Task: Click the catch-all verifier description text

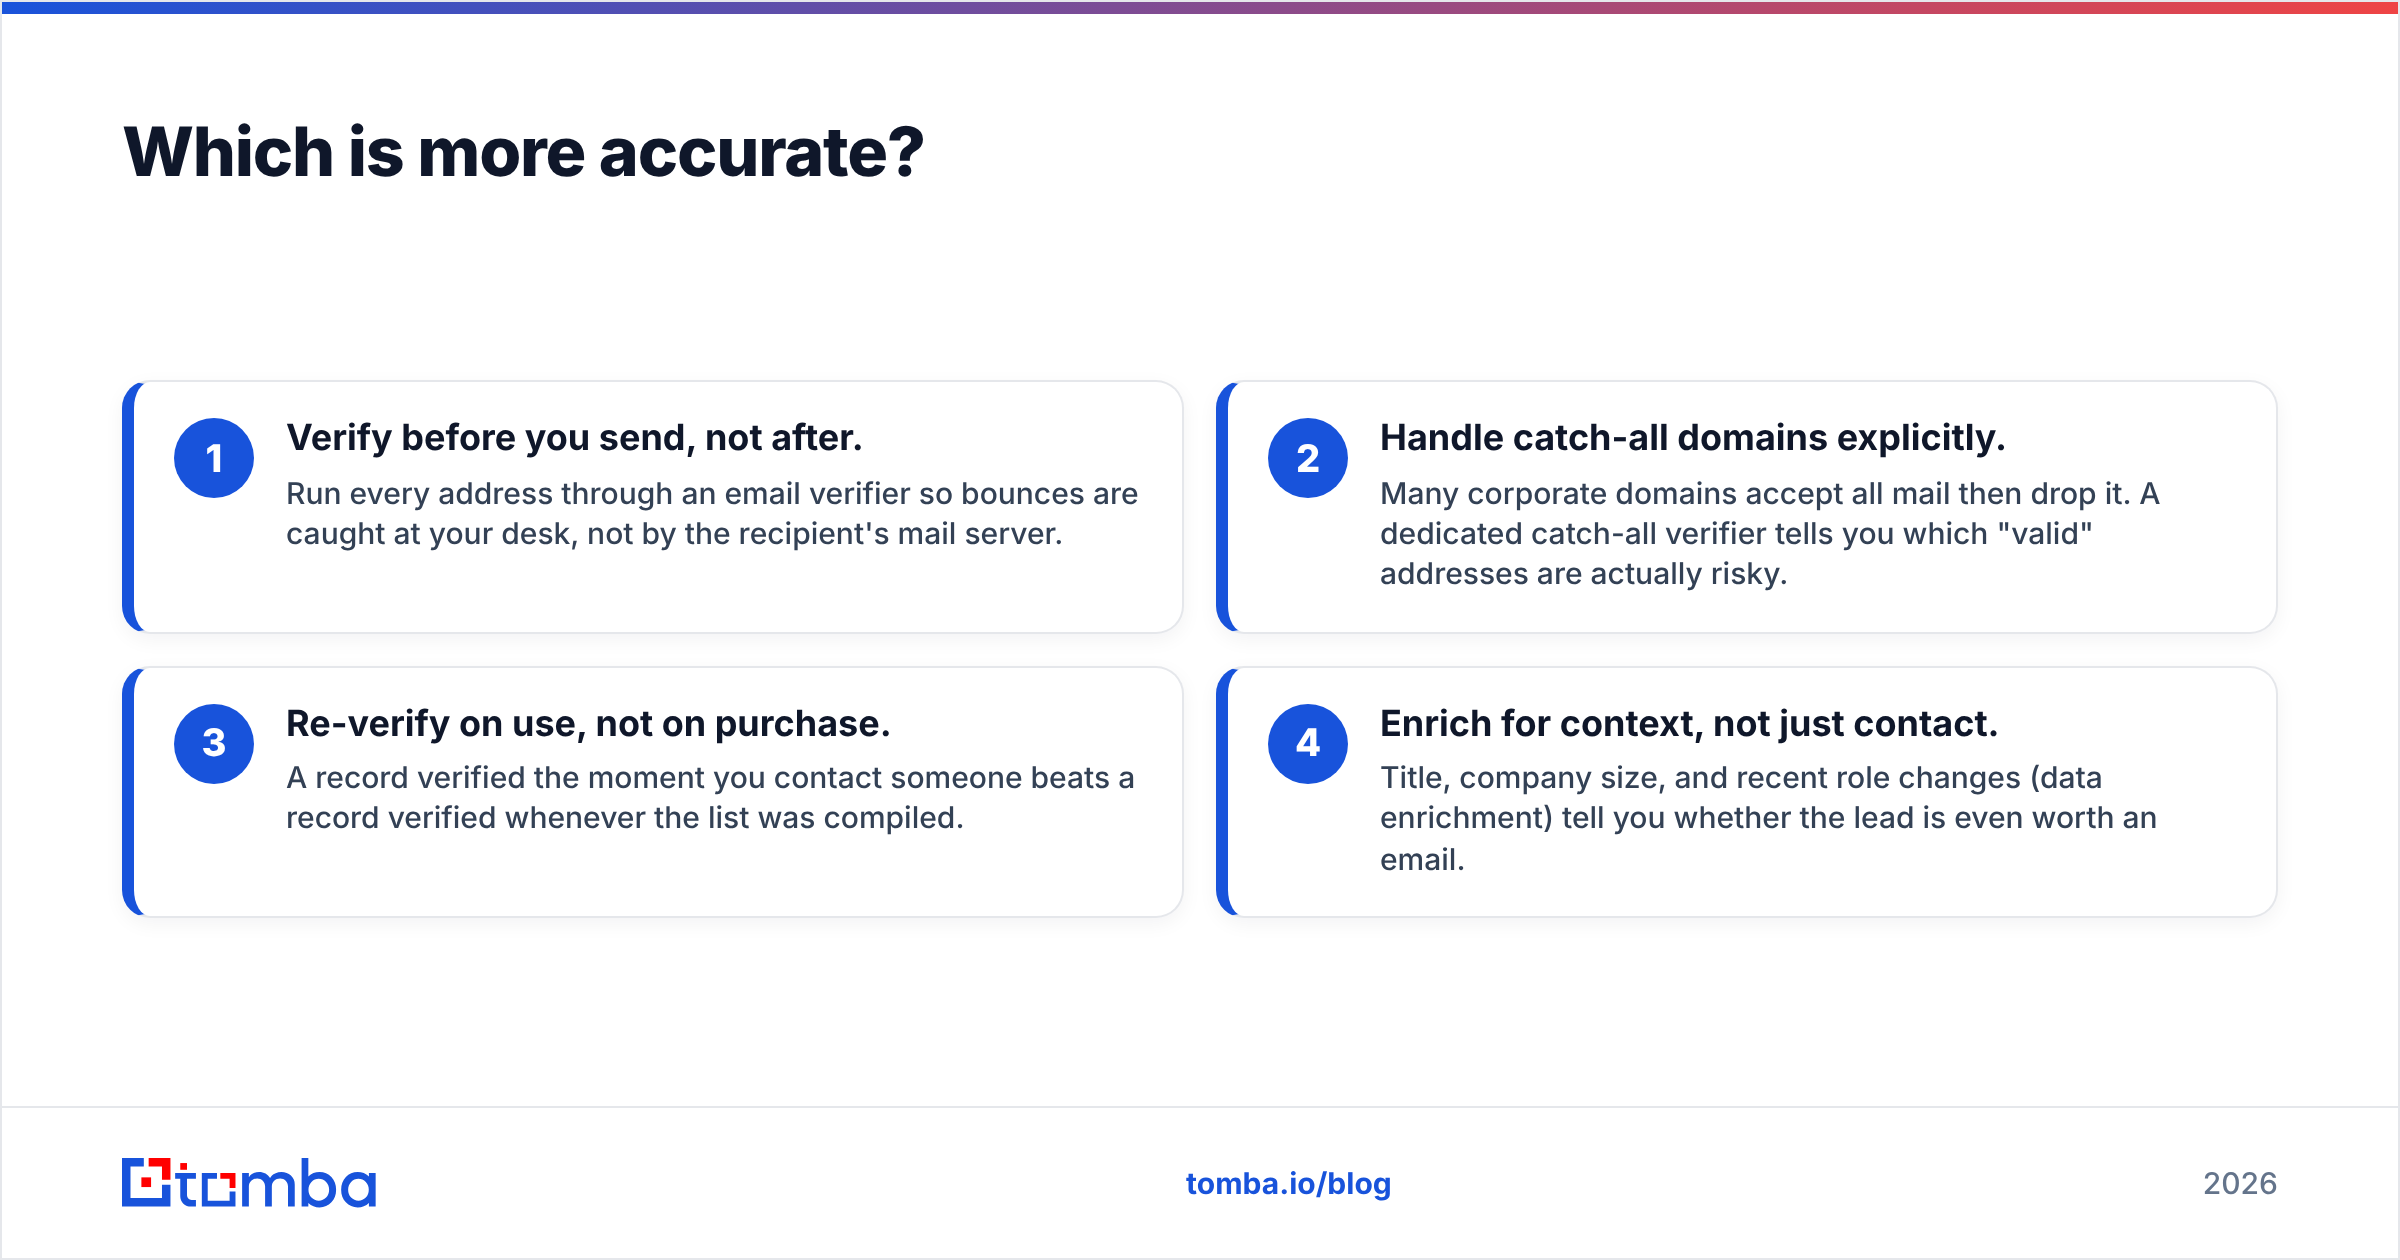Action: click(1770, 534)
